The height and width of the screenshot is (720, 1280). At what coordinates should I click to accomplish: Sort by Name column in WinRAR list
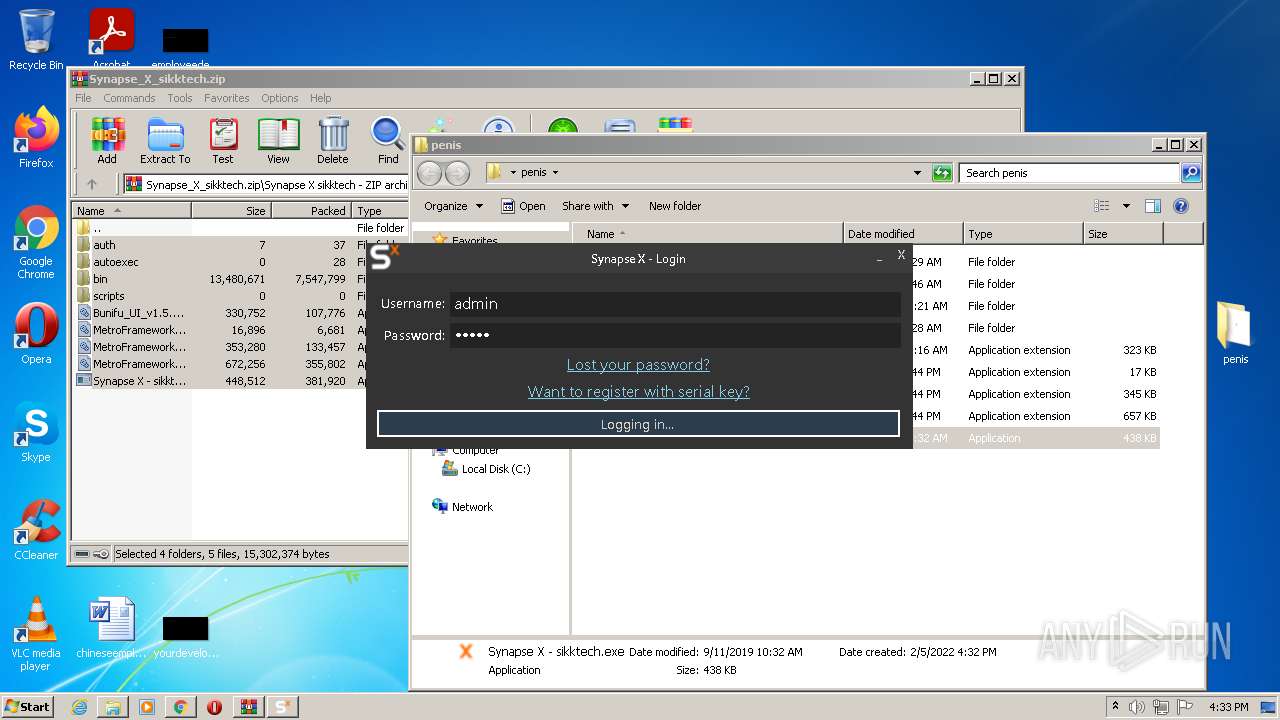132,211
